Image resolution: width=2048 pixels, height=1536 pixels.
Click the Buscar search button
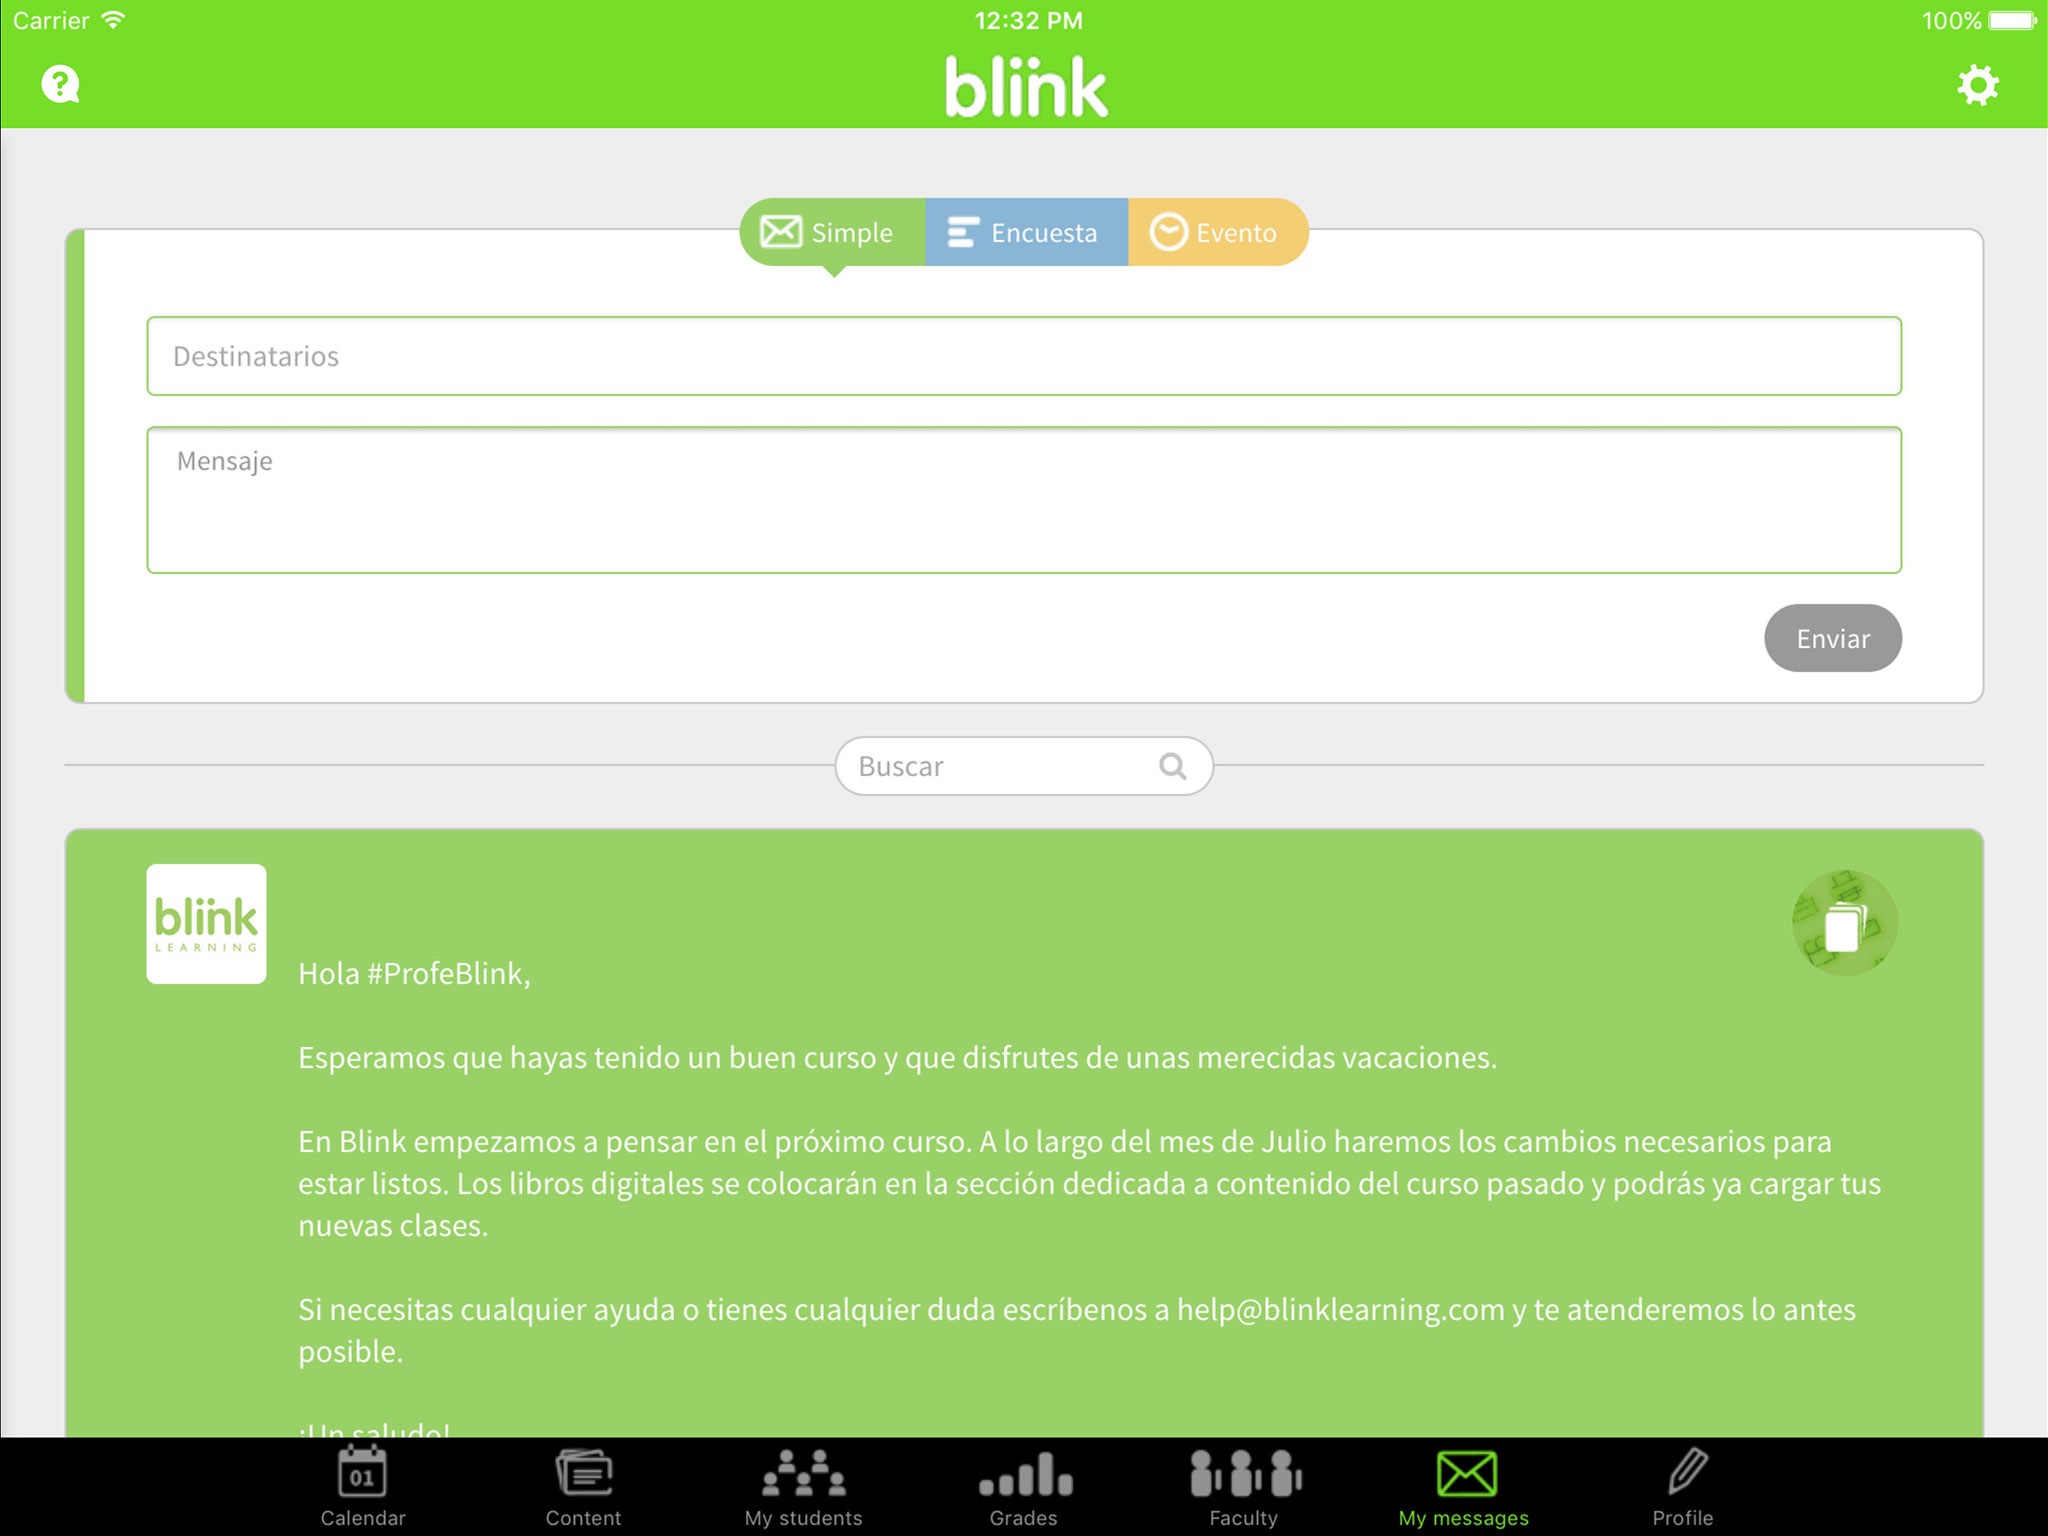[1171, 765]
